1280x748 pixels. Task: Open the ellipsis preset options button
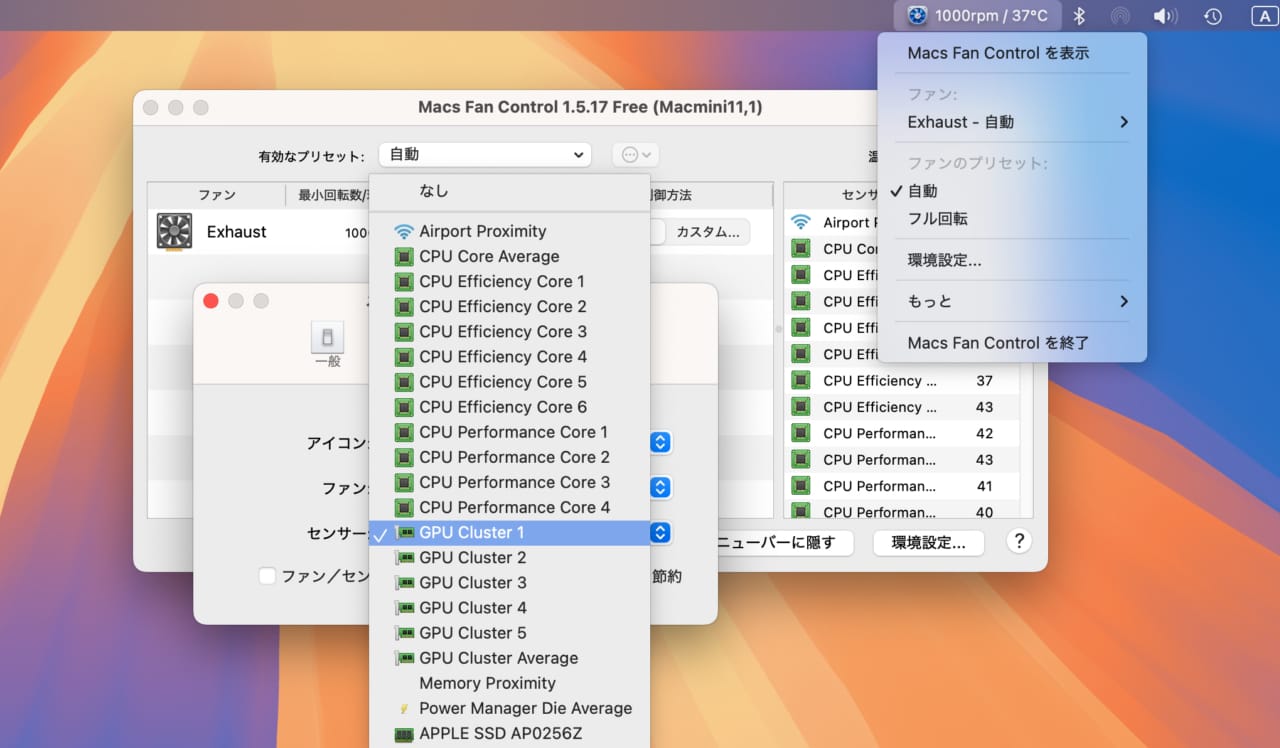point(636,154)
